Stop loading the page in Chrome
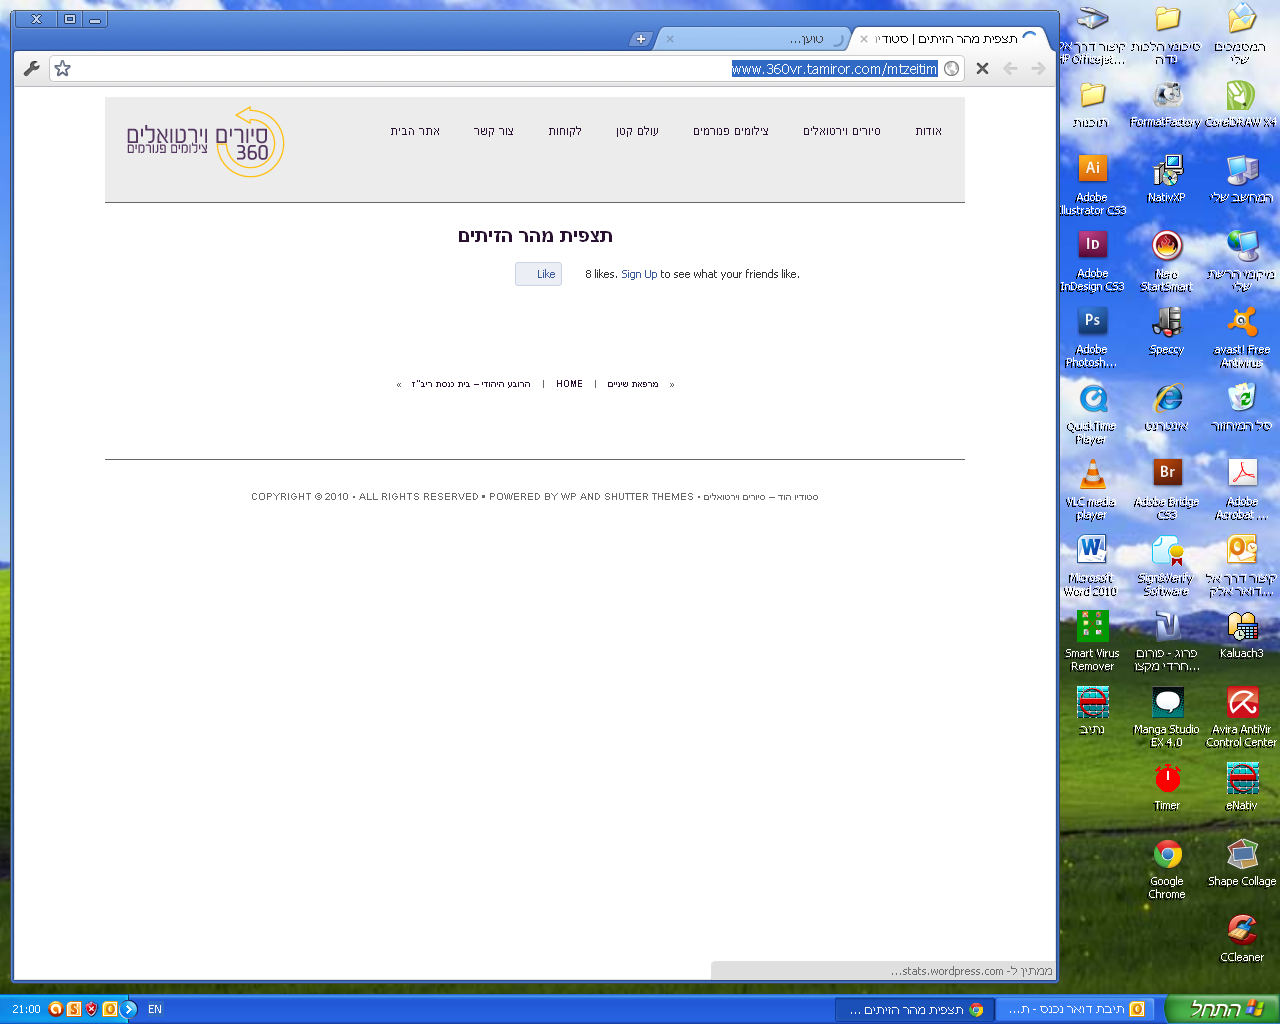This screenshot has width=1280, height=1024. (982, 68)
